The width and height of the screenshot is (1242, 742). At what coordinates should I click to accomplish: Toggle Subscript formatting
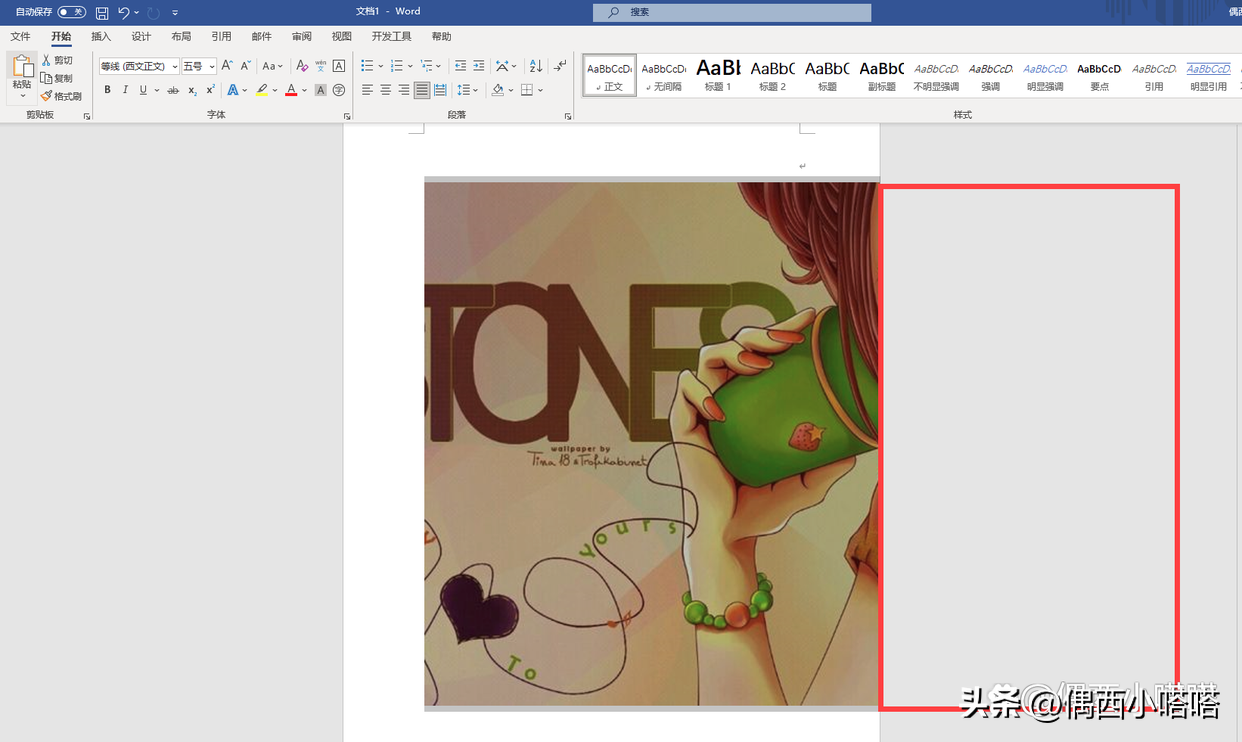click(x=192, y=90)
